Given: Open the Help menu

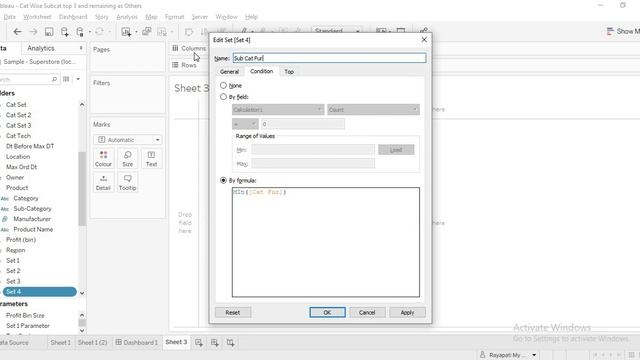Looking at the screenshot, I should (251, 17).
